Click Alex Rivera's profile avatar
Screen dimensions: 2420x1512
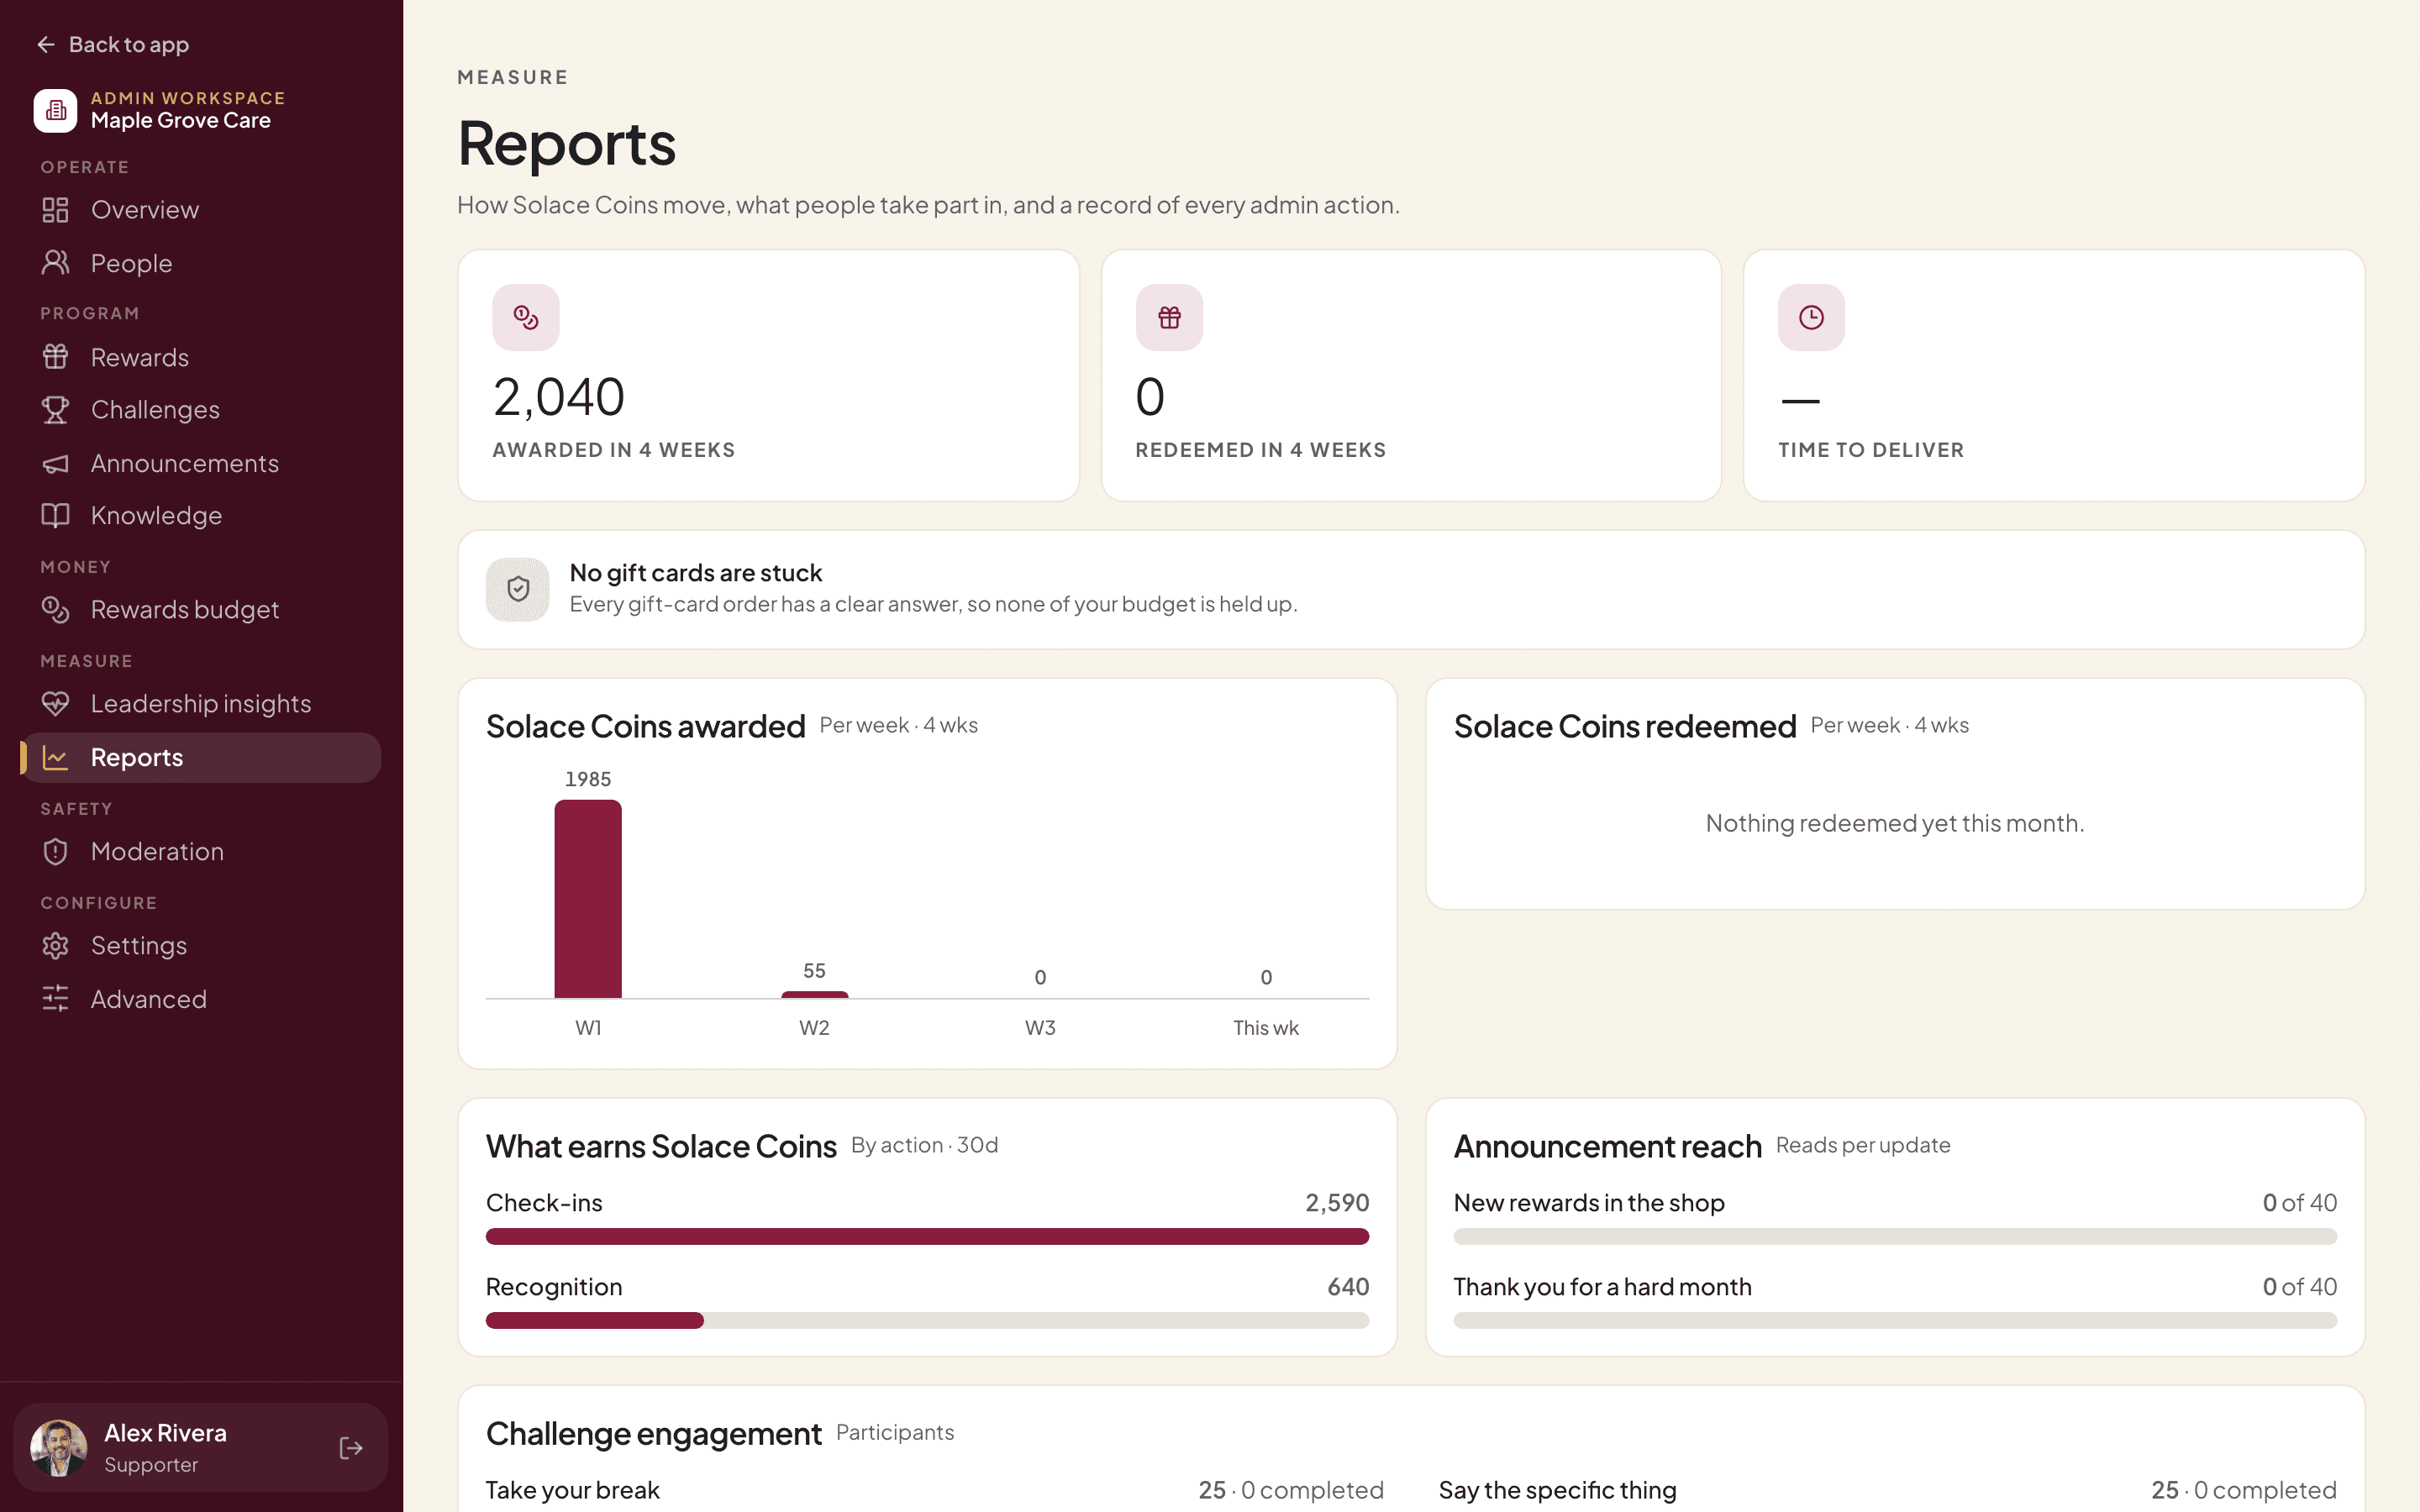(x=59, y=1447)
